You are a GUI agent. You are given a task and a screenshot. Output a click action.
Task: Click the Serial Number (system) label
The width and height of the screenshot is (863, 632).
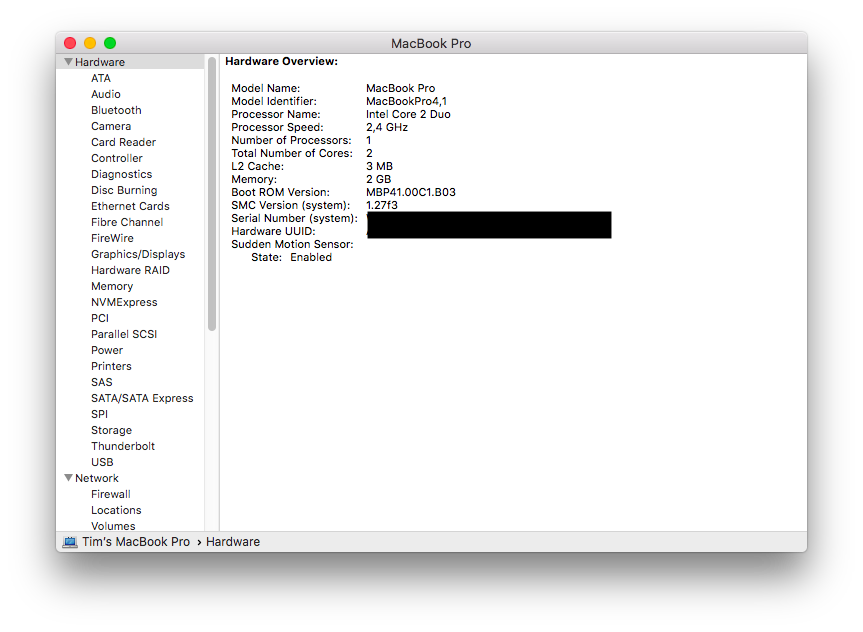pyautogui.click(x=294, y=218)
